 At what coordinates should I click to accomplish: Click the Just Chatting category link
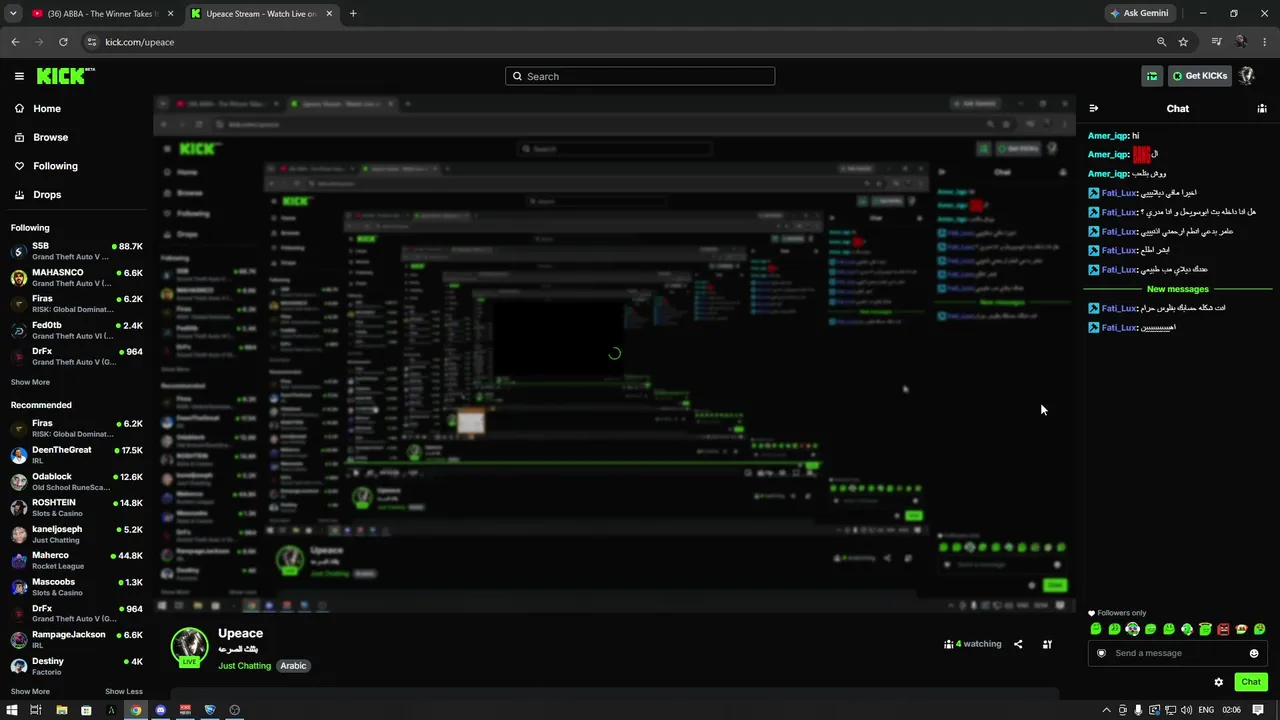click(x=244, y=666)
